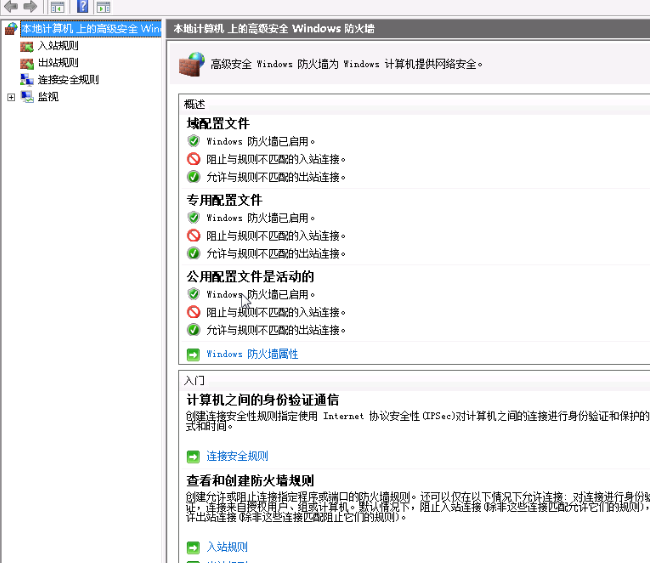Click the Back arrow in toolbar
The width and height of the screenshot is (650, 563).
click(x=11, y=6)
